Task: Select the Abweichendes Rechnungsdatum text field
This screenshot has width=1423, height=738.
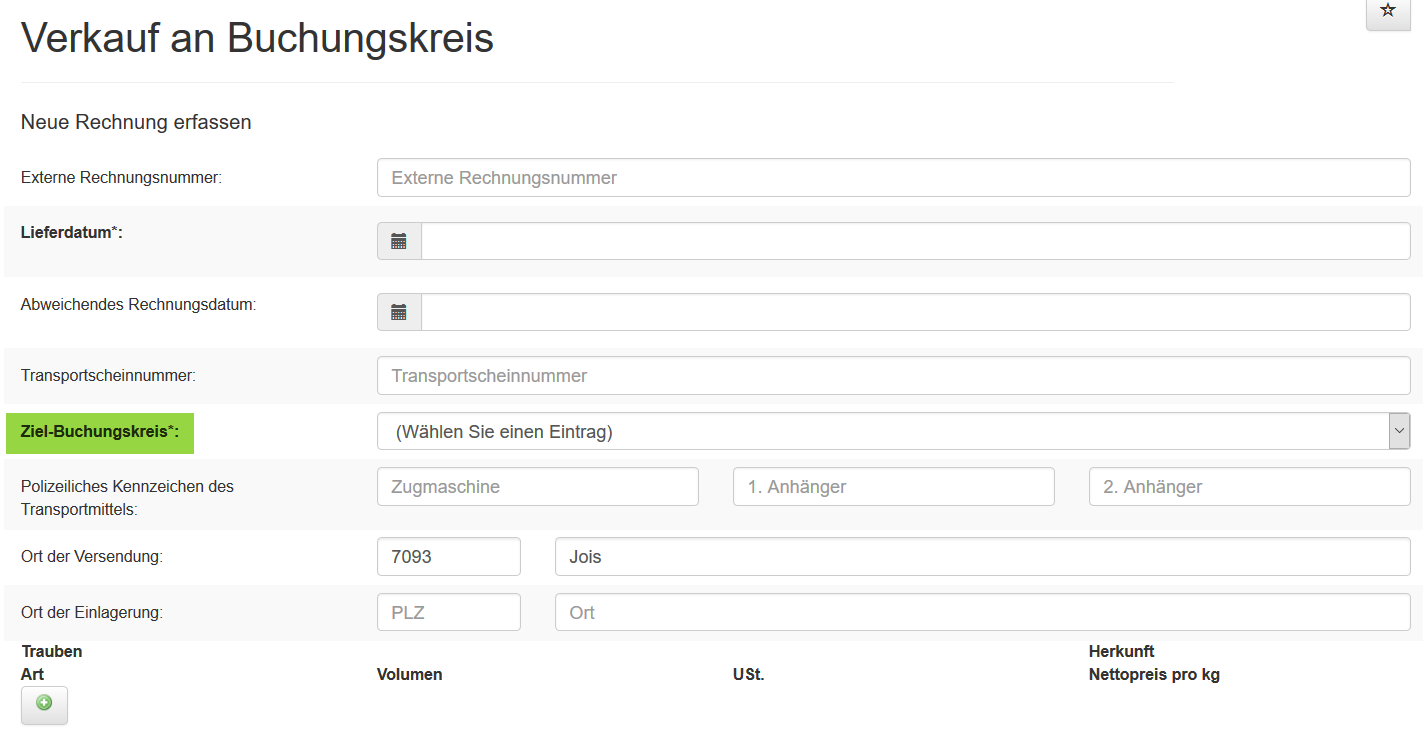Action: (x=915, y=312)
